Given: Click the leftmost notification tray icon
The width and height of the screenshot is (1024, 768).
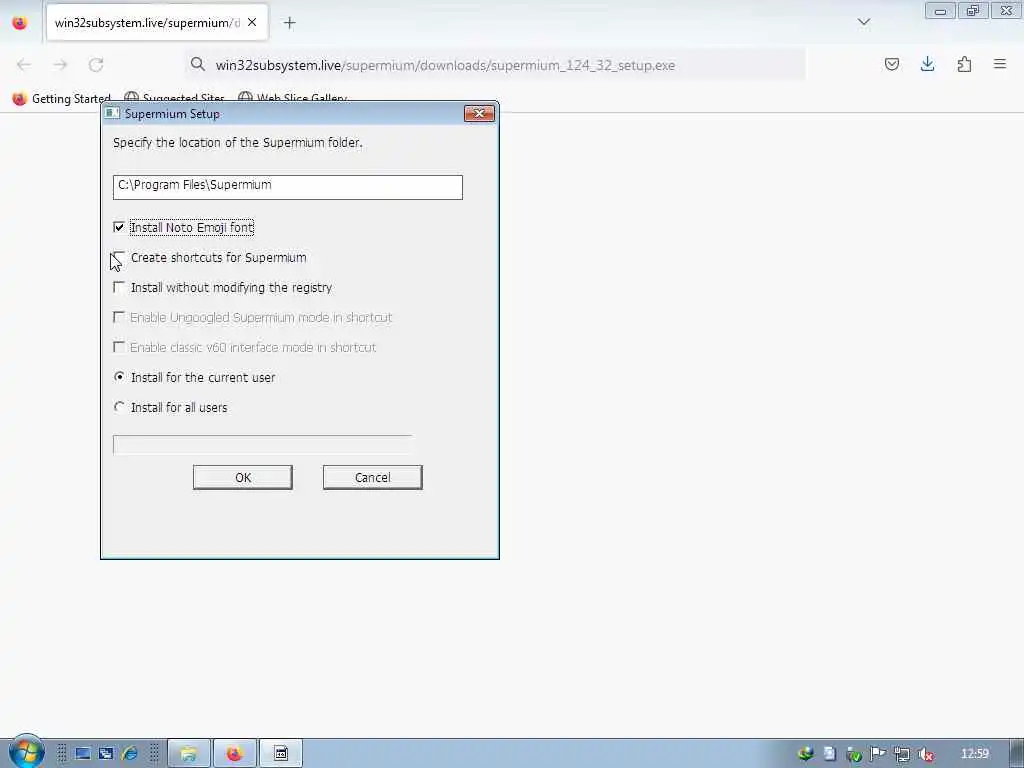Looking at the screenshot, I should tap(805, 754).
